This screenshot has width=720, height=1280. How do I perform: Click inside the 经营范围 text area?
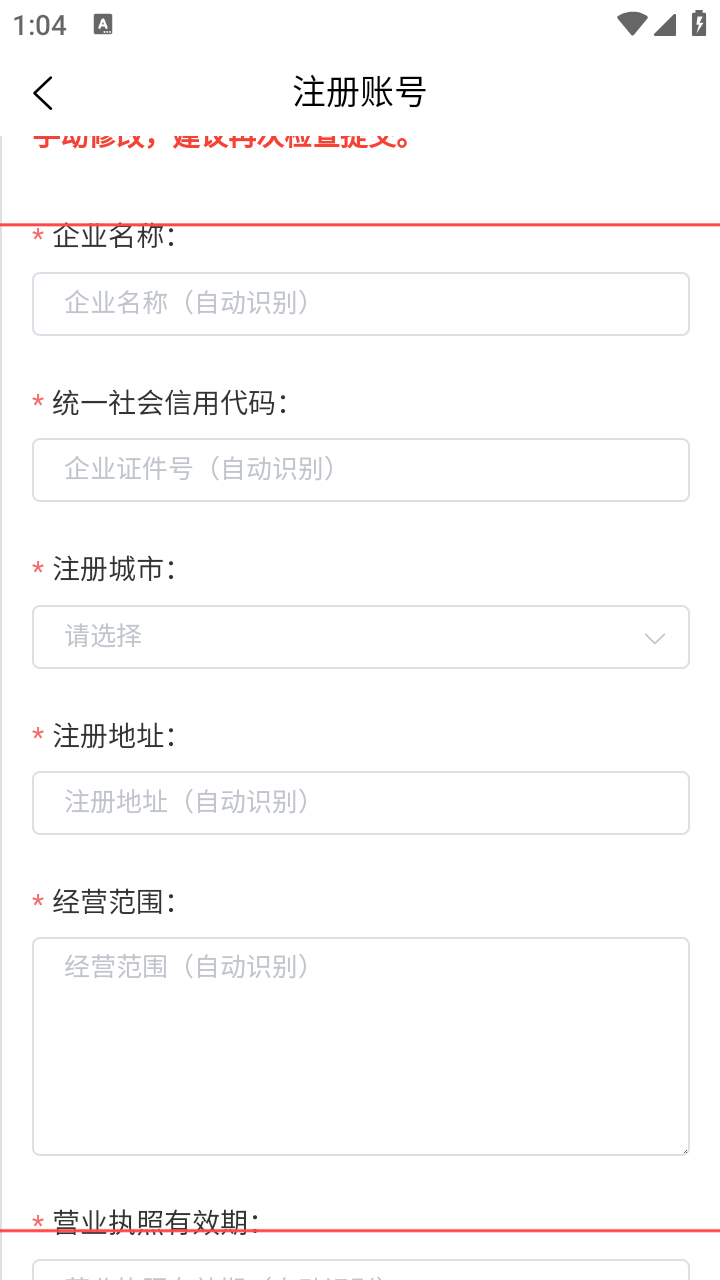360,1046
